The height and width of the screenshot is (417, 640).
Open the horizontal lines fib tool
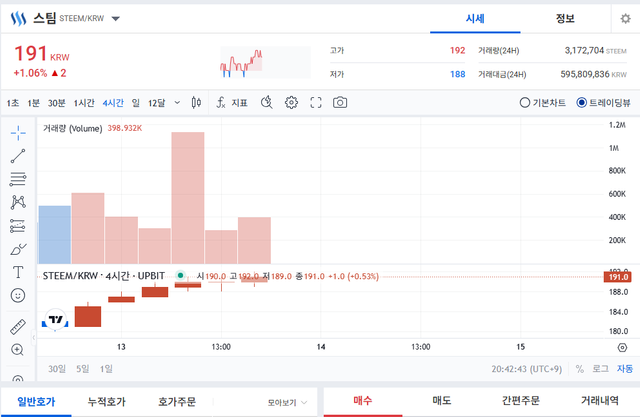pyautogui.click(x=18, y=179)
